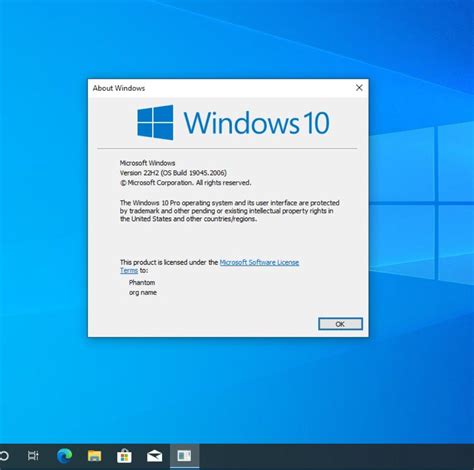The height and width of the screenshot is (470, 474).
Task: Click the "Microsoft Windows" text line
Action: tap(147, 163)
